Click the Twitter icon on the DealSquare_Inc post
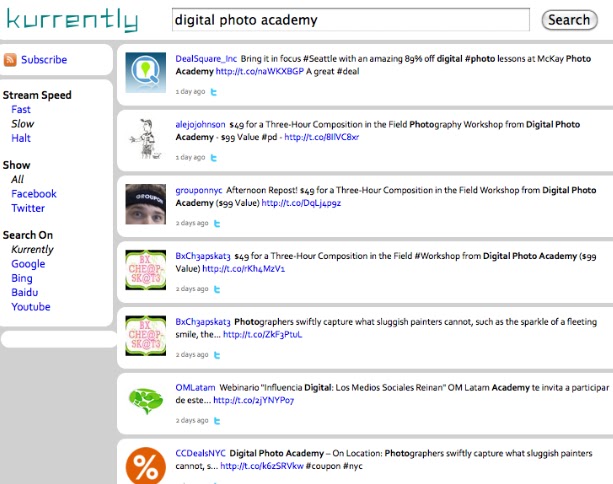This screenshot has height=484, width=613. click(x=213, y=92)
